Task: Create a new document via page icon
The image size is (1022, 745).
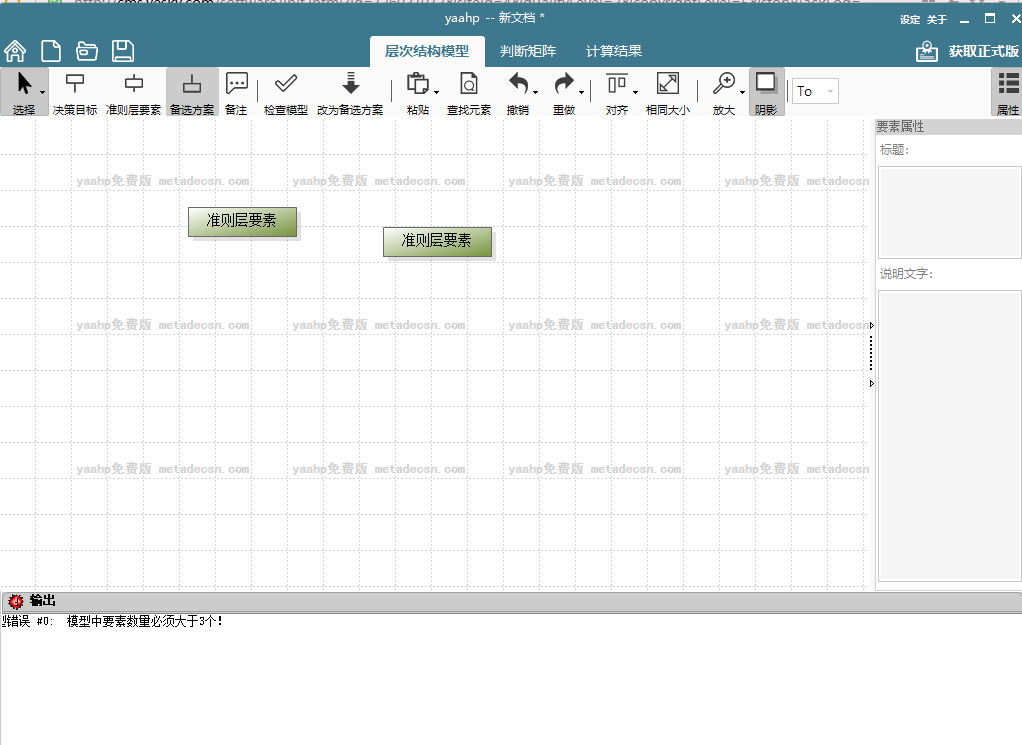Action: click(x=51, y=51)
